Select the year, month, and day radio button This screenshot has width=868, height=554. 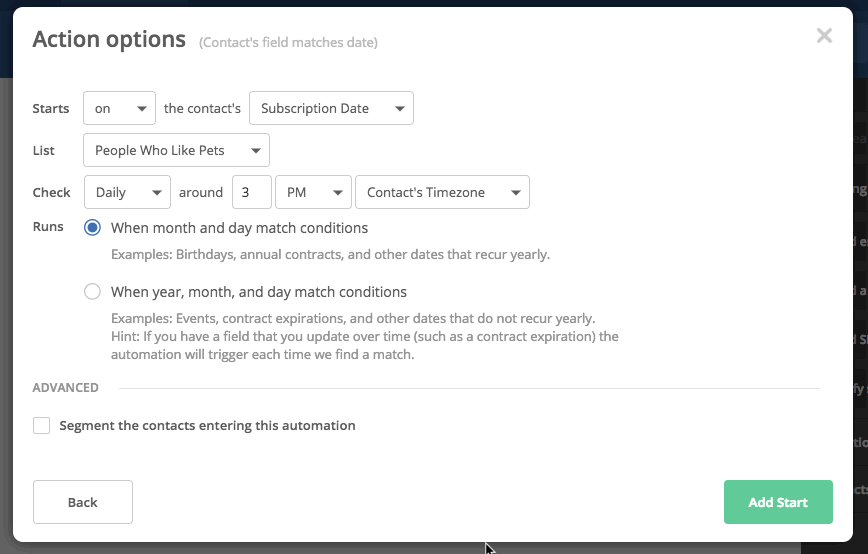93,292
